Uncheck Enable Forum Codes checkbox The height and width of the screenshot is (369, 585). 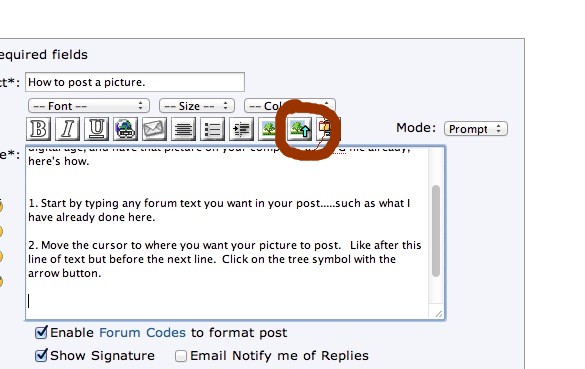coord(41,332)
